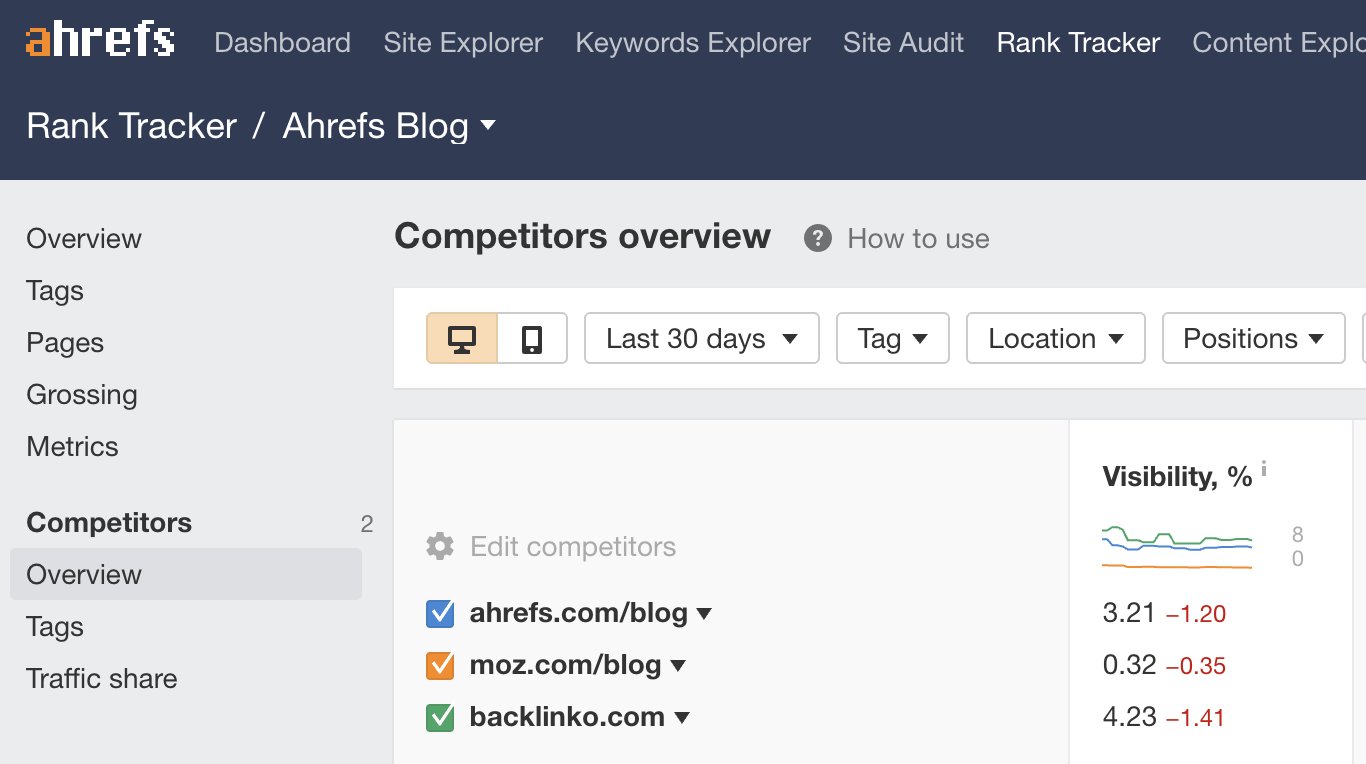Click the How to use help icon
The image size is (1366, 764).
818,239
